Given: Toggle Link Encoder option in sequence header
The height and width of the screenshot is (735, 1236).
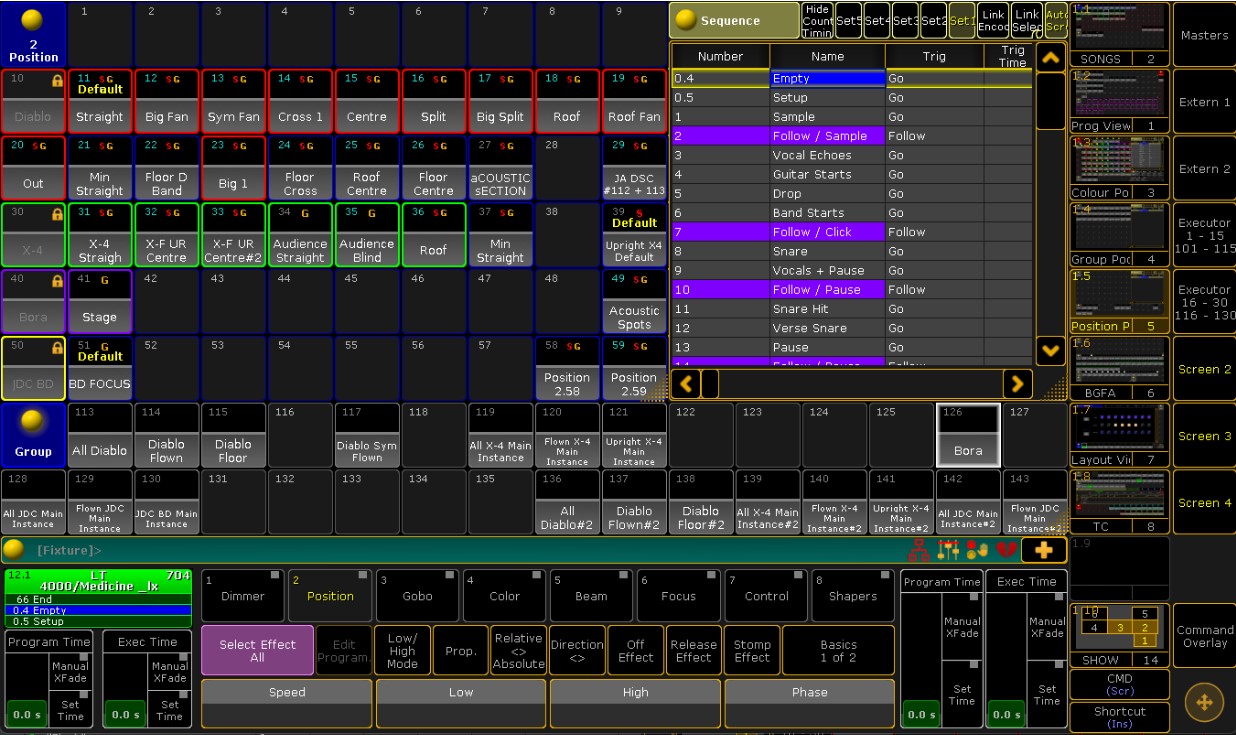Looking at the screenshot, I should [x=993, y=20].
